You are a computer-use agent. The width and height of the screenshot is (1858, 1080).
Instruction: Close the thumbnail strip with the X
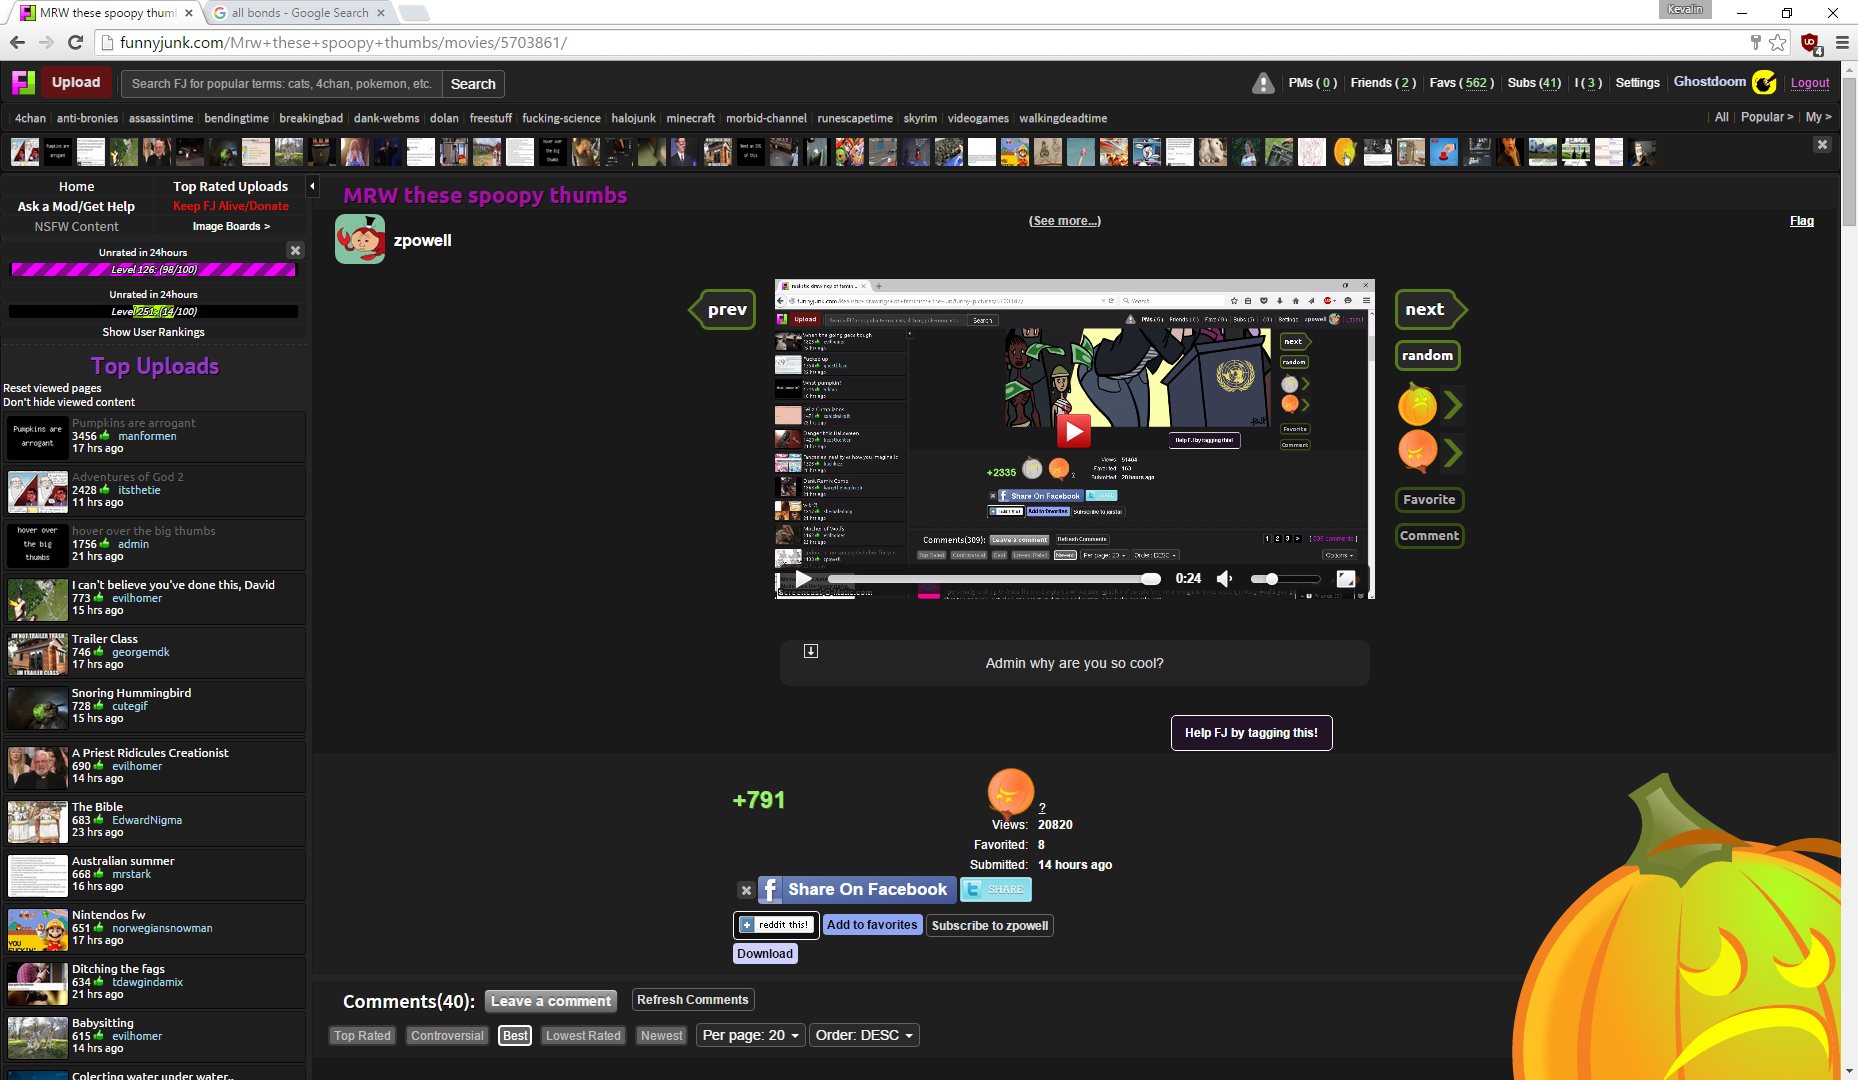click(1822, 145)
